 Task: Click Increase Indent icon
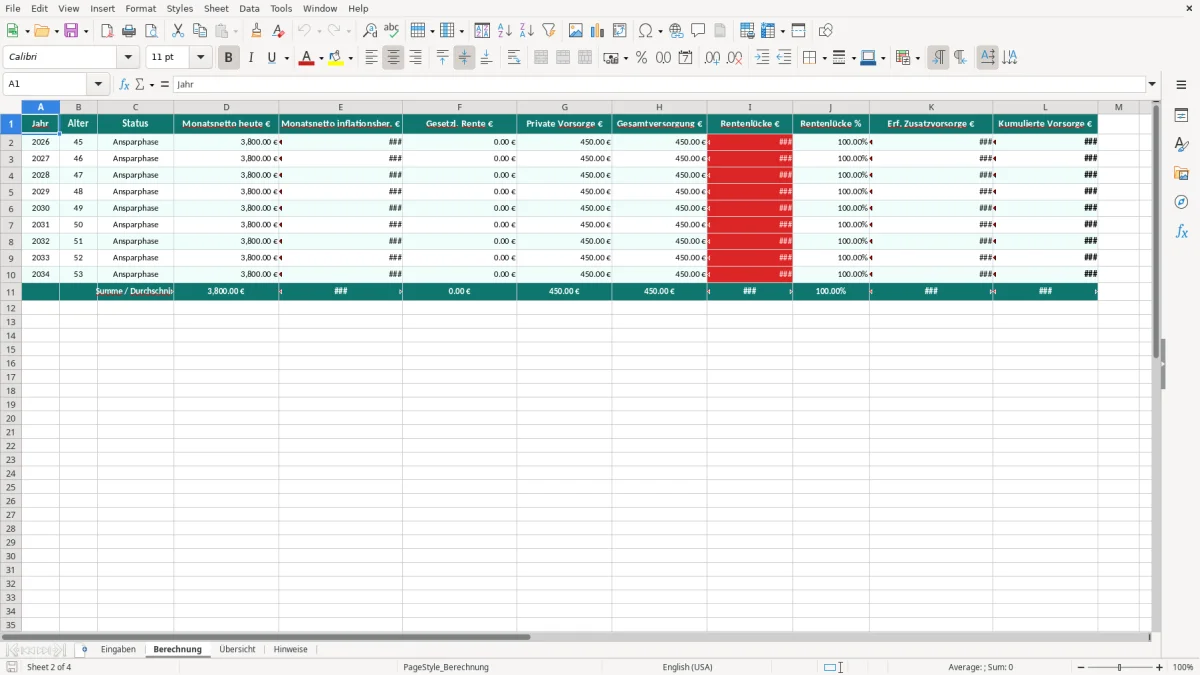coord(762,58)
